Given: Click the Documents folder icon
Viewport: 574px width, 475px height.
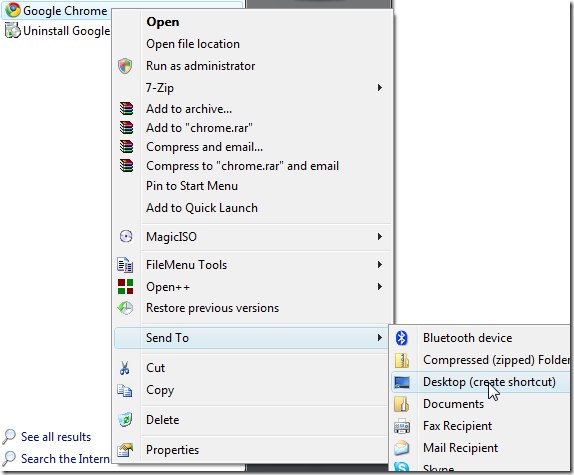Looking at the screenshot, I should pos(402,404).
